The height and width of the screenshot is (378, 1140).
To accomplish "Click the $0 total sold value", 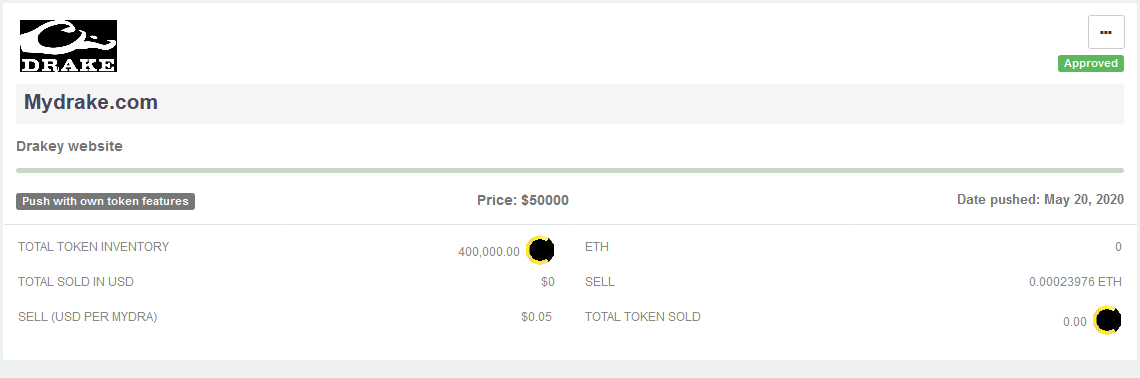I will tap(547, 281).
